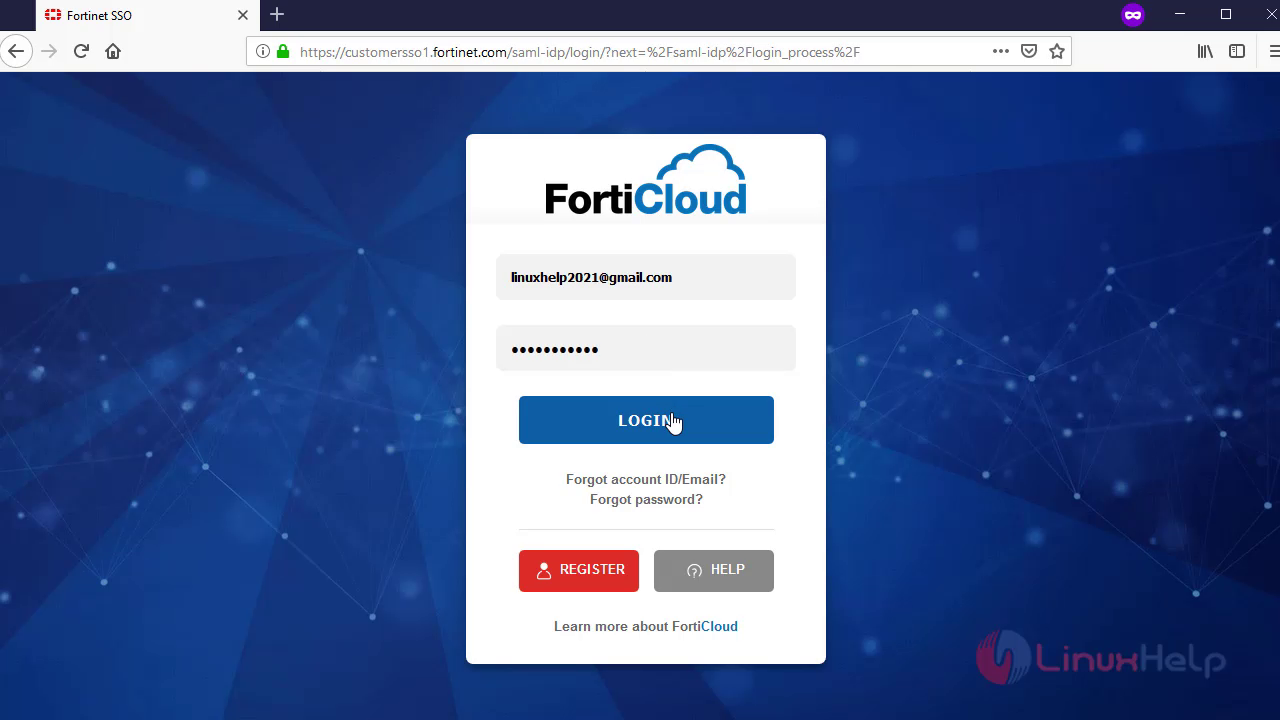Bookmark this page with the star
Image resolution: width=1280 pixels, height=720 pixels.
(1057, 52)
